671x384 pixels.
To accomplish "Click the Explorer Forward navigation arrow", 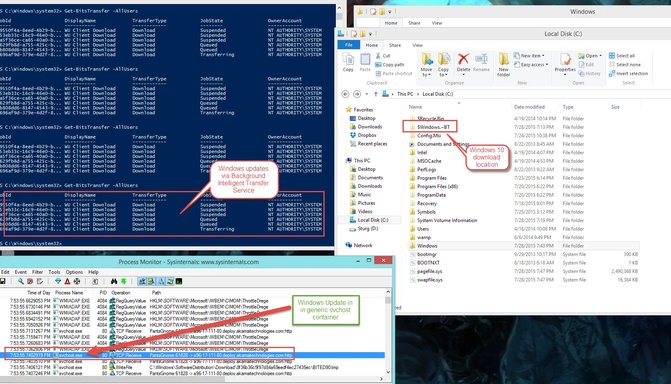I will (357, 94).
